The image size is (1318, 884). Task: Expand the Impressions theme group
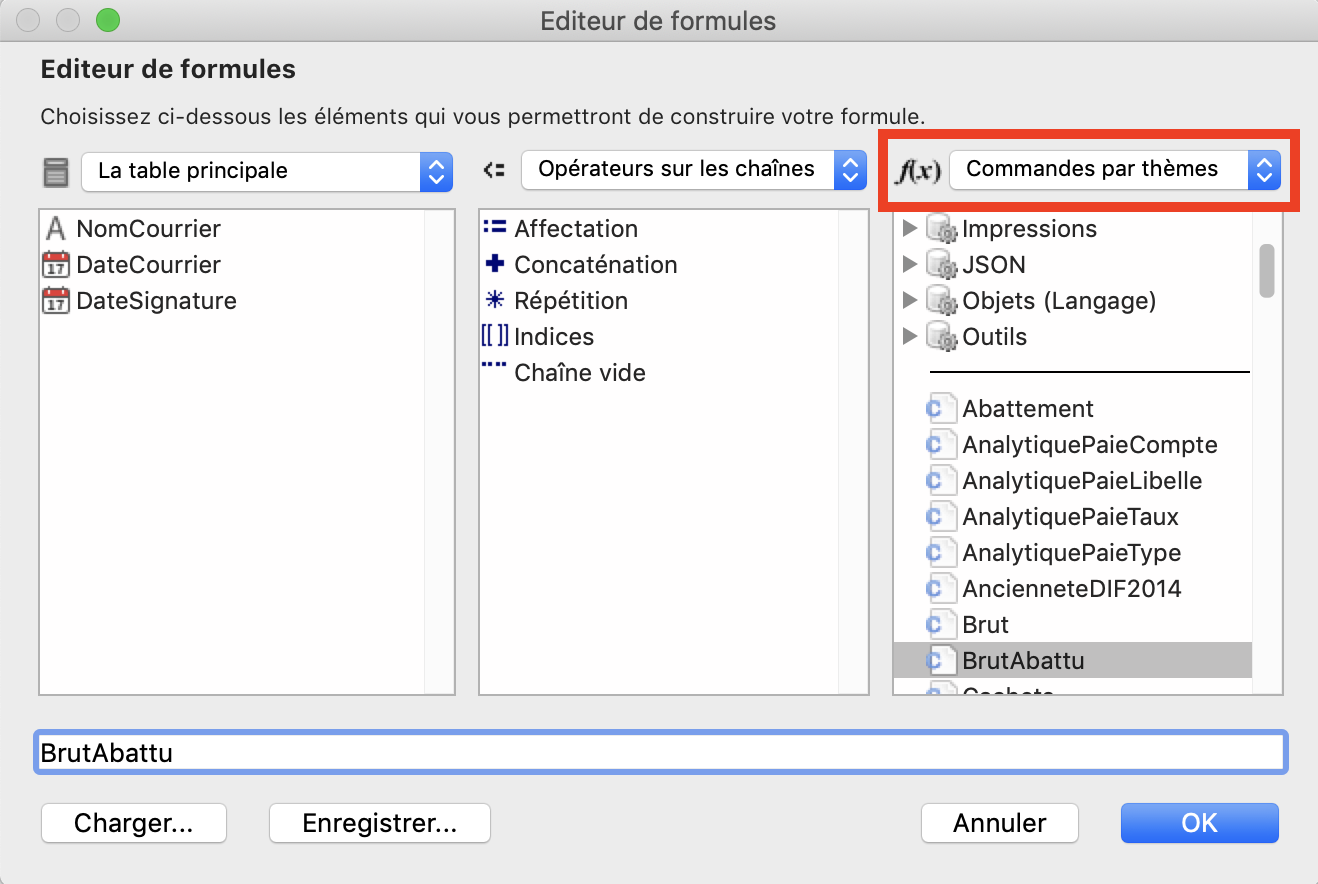909,229
